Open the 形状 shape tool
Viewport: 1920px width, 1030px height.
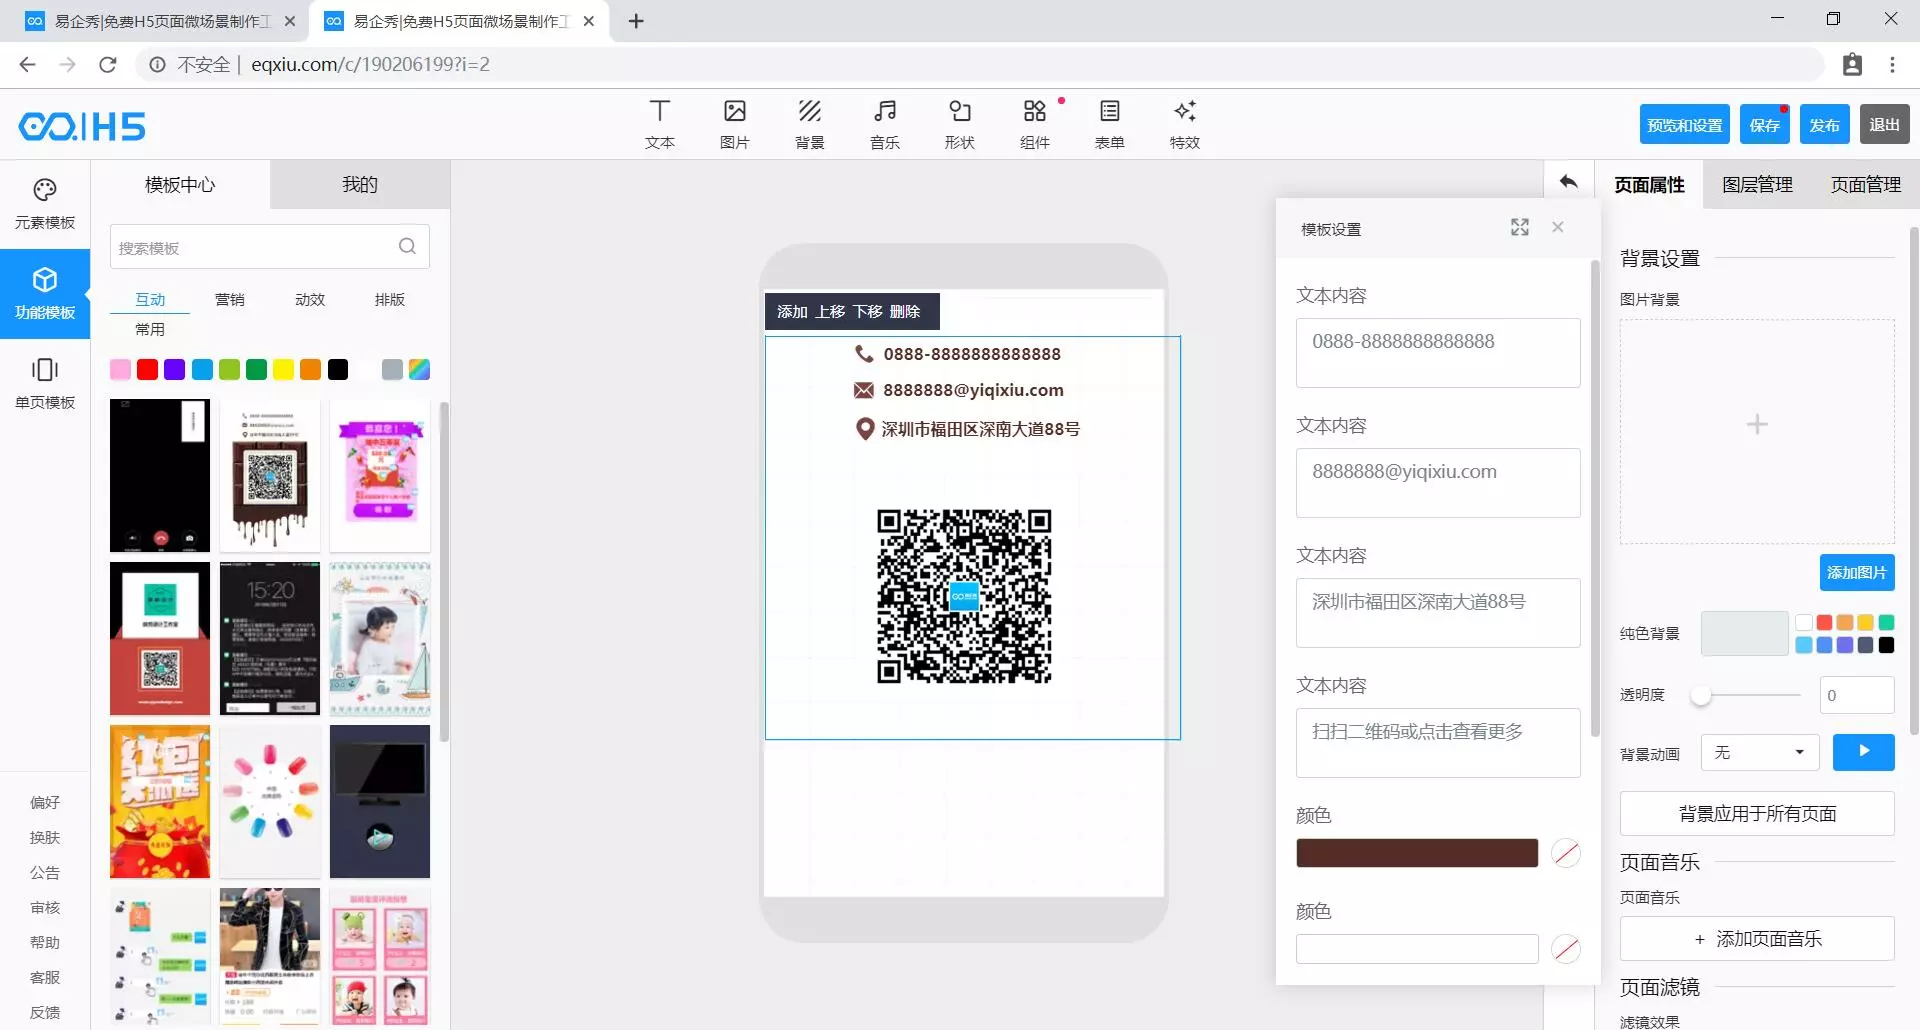pyautogui.click(x=960, y=124)
